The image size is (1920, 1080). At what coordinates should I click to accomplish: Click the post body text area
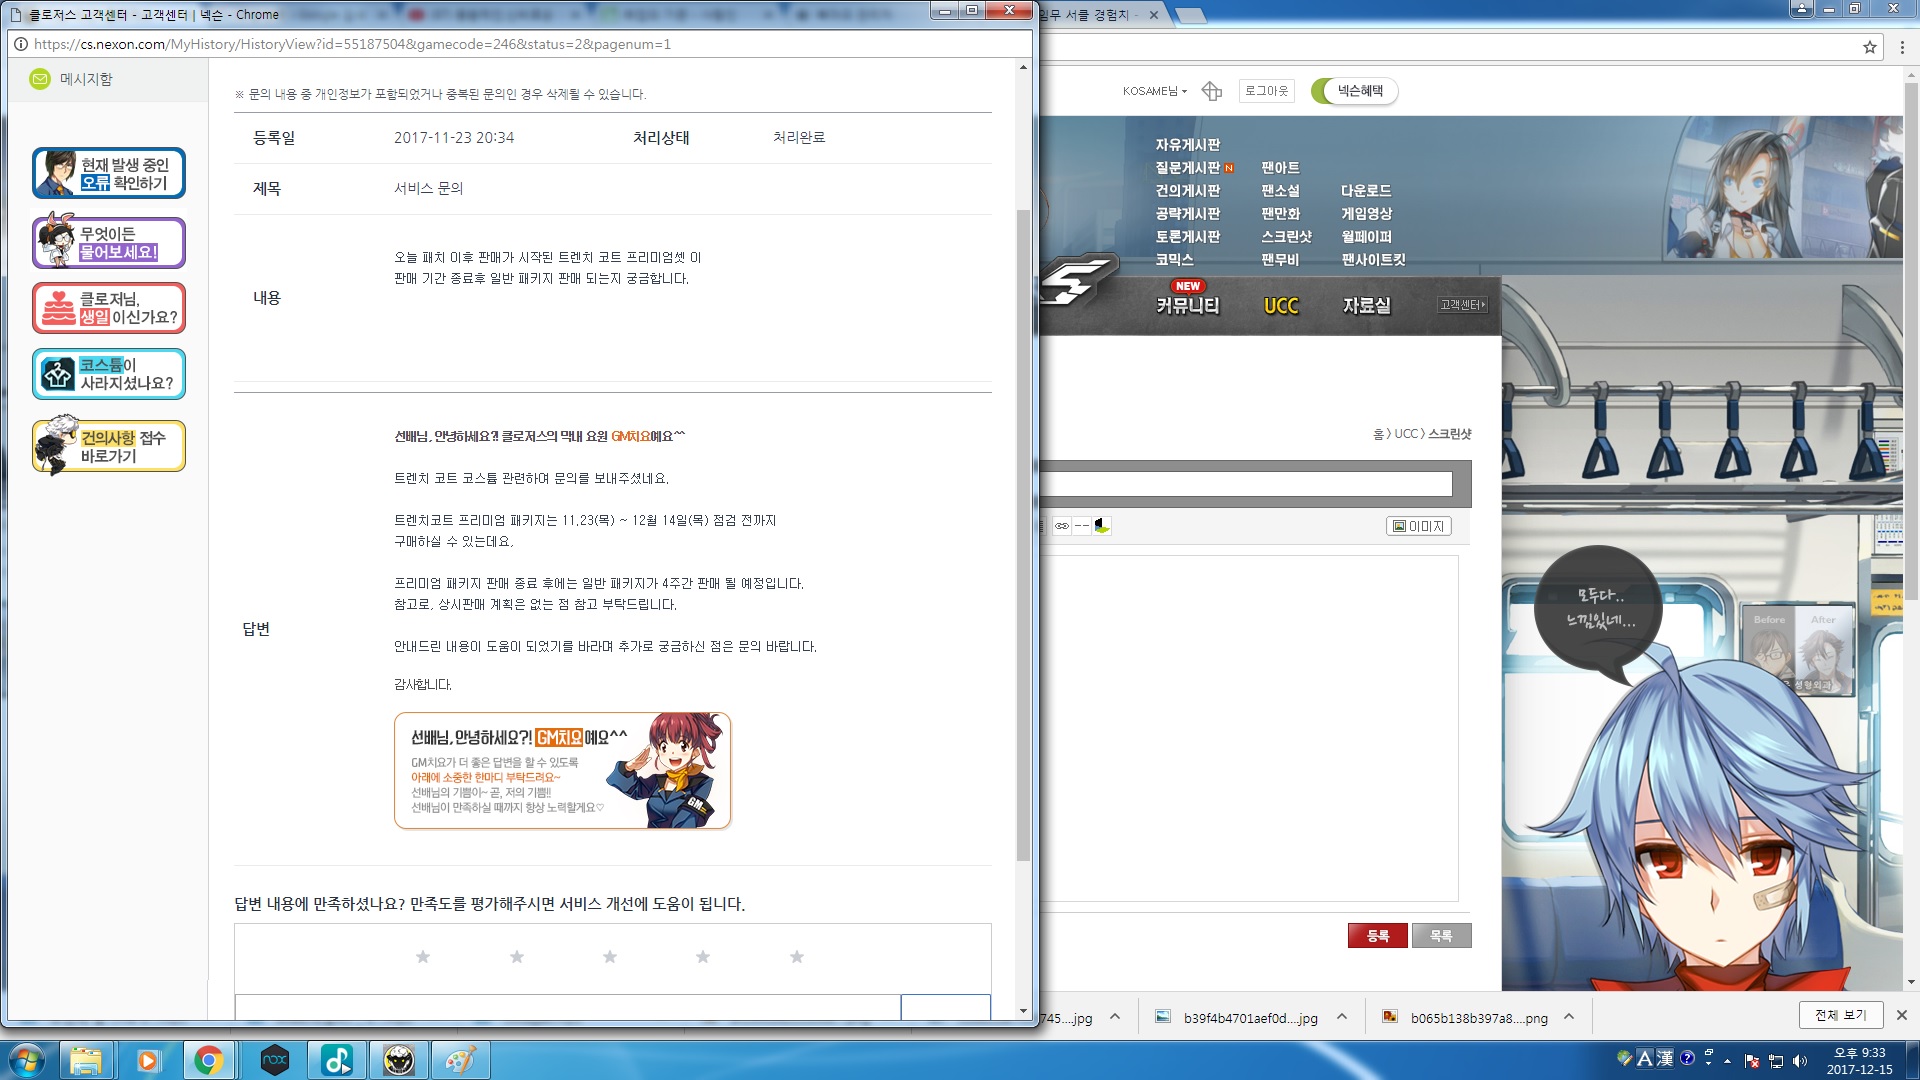pyautogui.click(x=1248, y=728)
